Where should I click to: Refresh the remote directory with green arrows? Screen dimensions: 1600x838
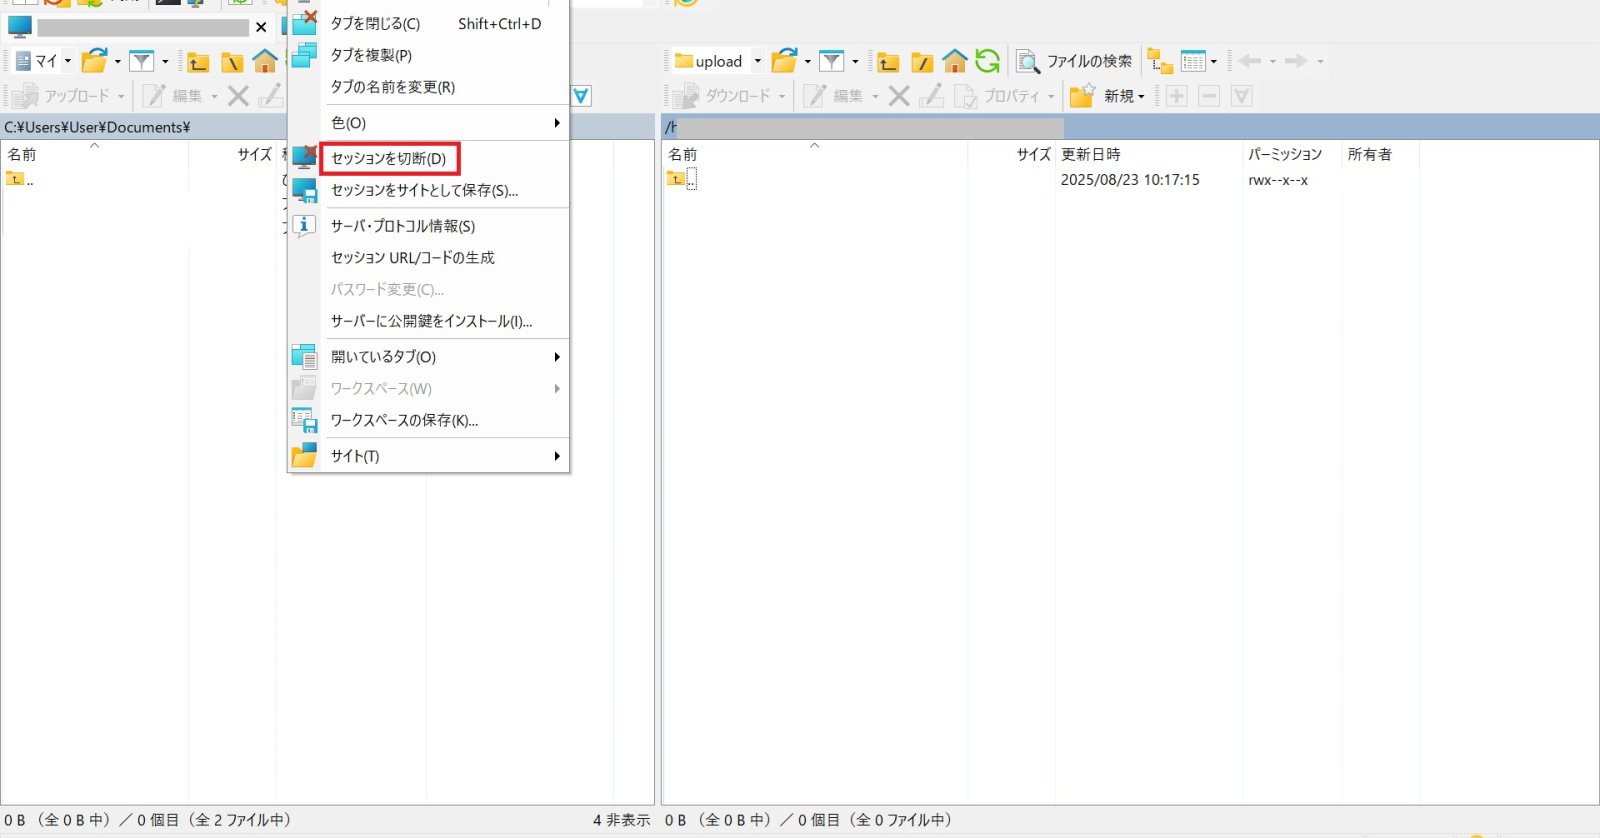pyautogui.click(x=988, y=61)
